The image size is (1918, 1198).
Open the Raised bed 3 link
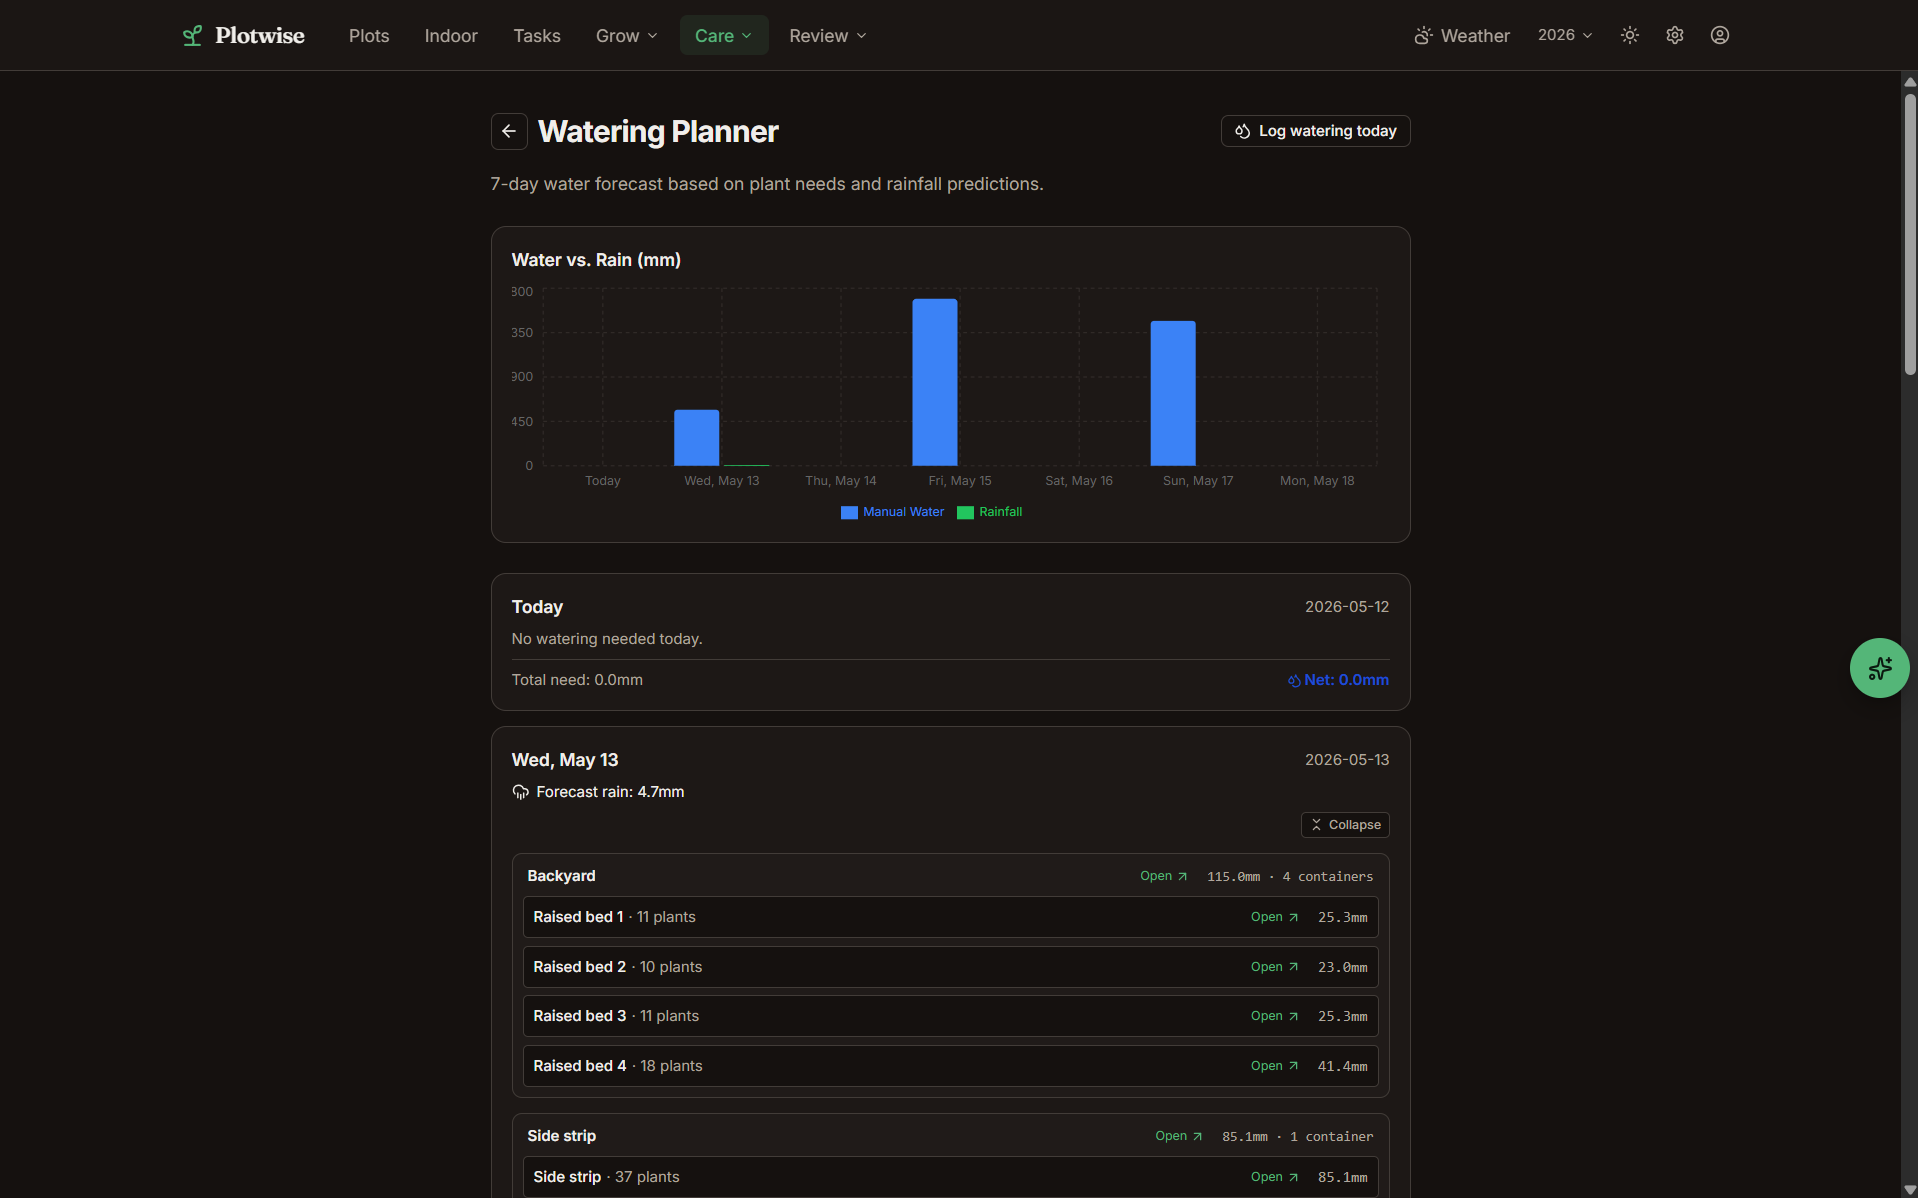pos(1274,1016)
